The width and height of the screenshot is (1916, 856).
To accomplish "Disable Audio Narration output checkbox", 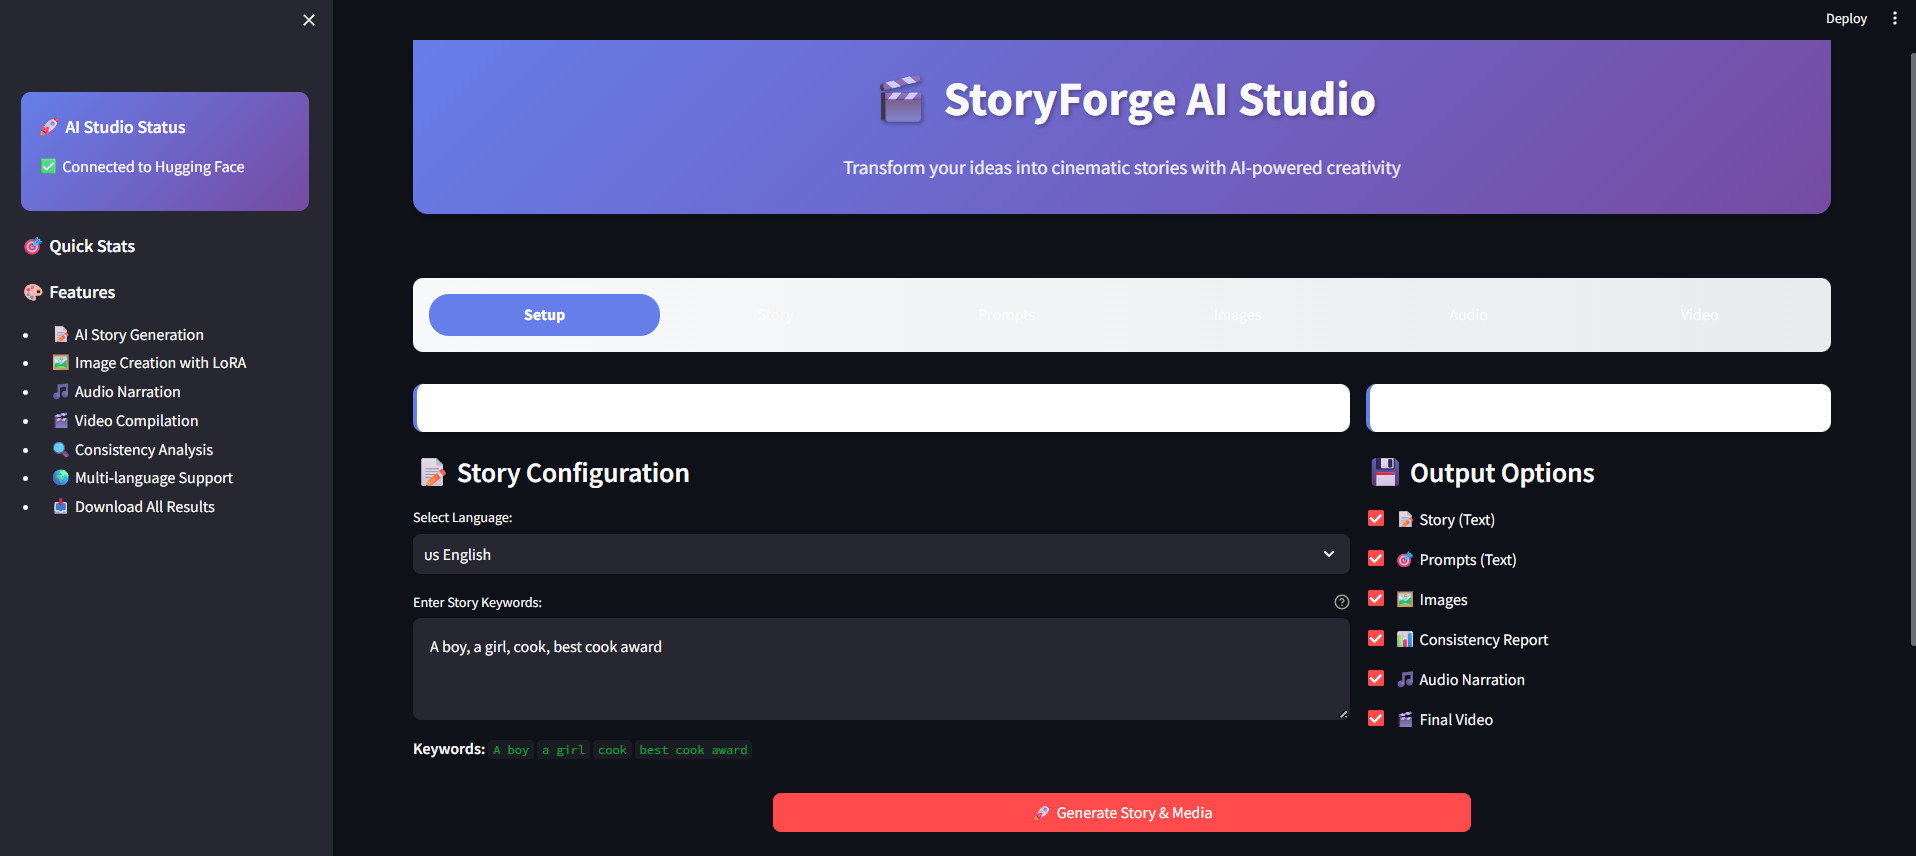I will 1376,678.
